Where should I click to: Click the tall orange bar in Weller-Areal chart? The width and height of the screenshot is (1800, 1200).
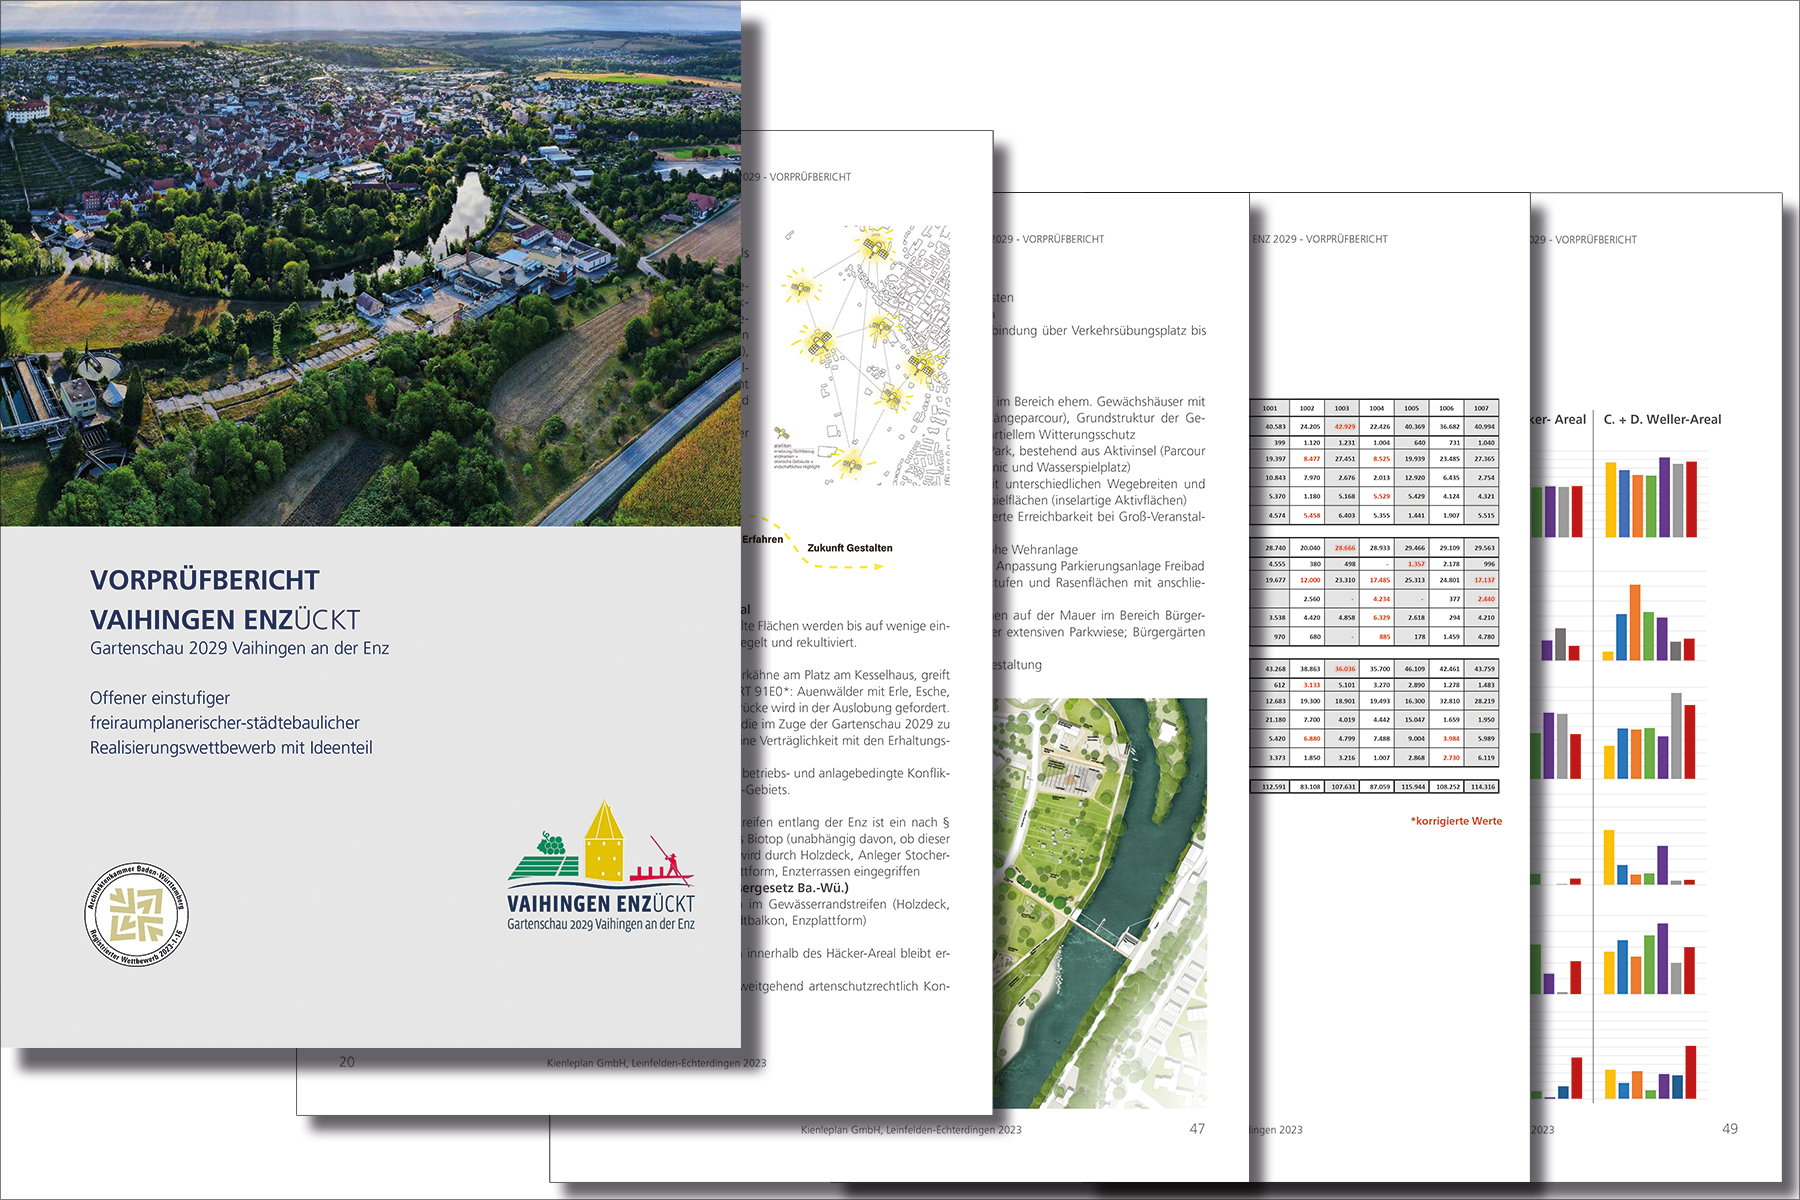[1635, 622]
